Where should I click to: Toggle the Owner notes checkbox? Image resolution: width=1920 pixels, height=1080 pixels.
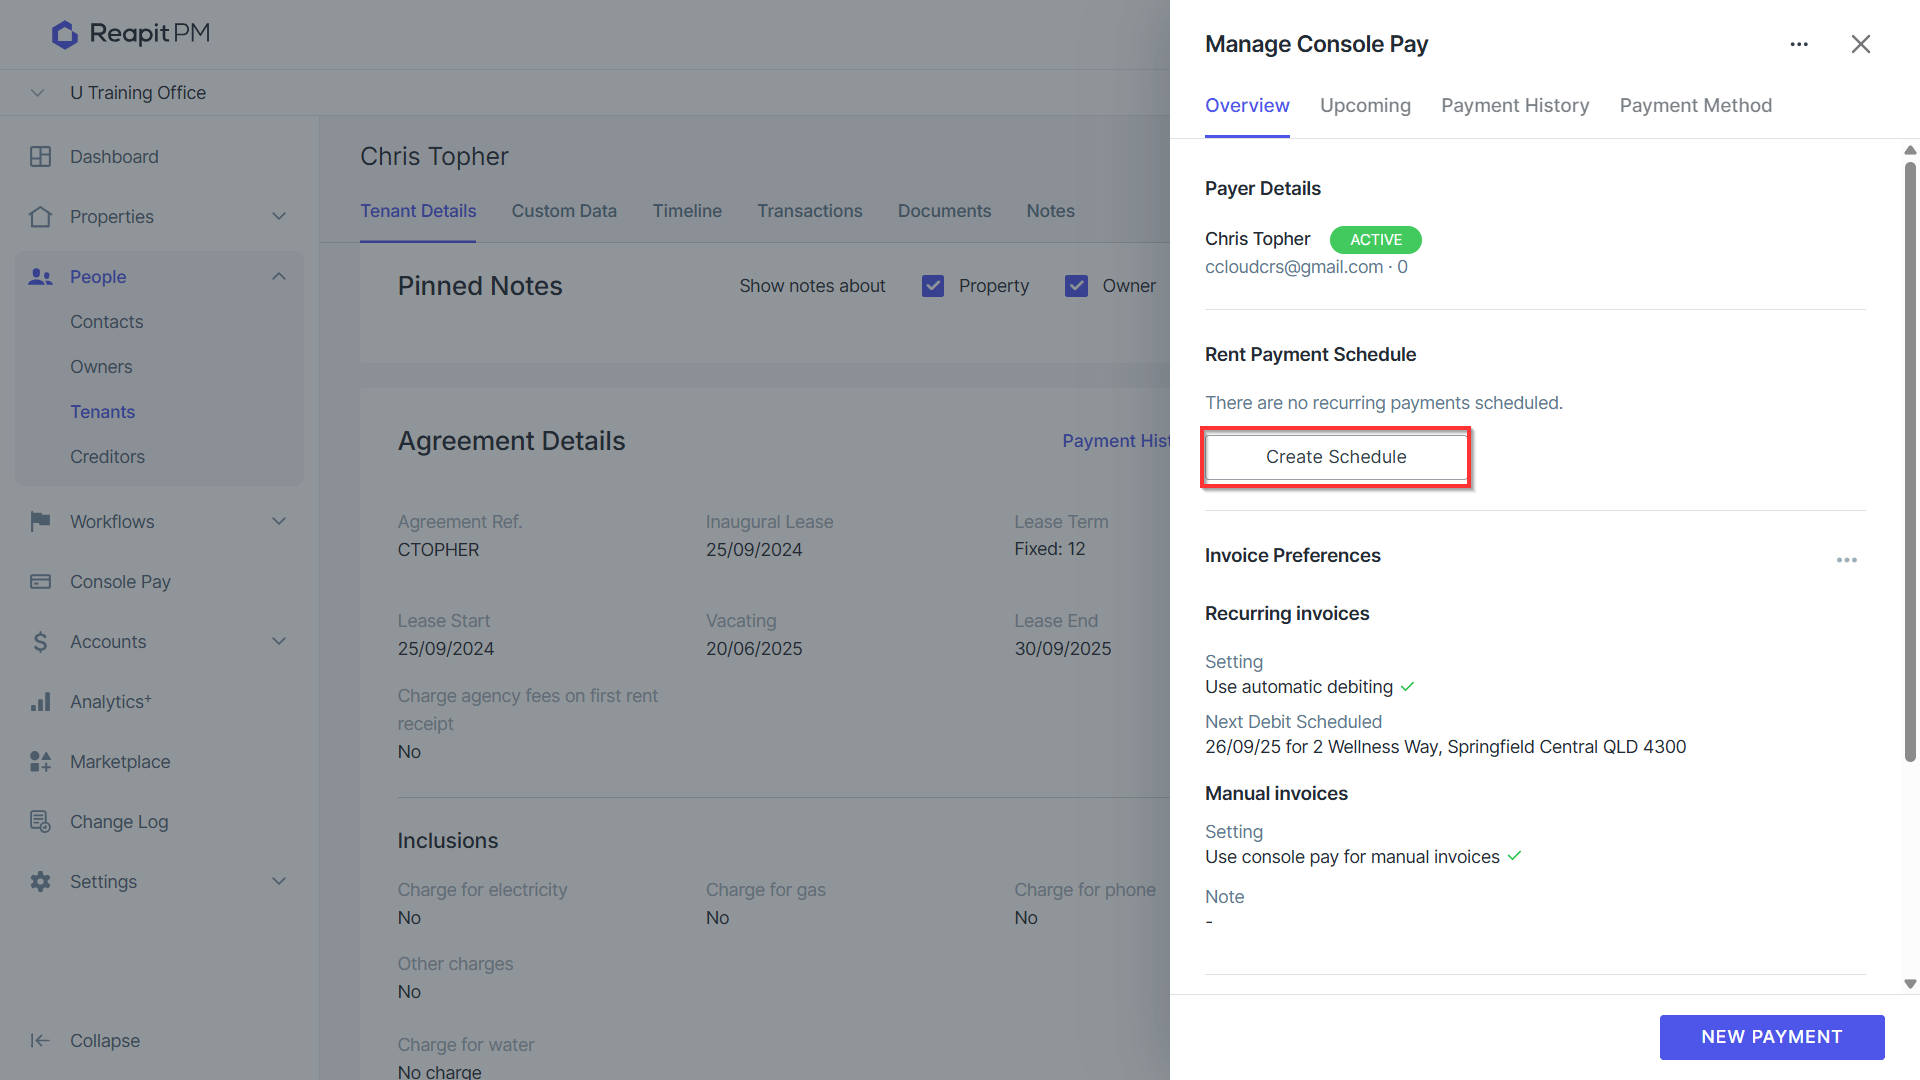[x=1076, y=286]
